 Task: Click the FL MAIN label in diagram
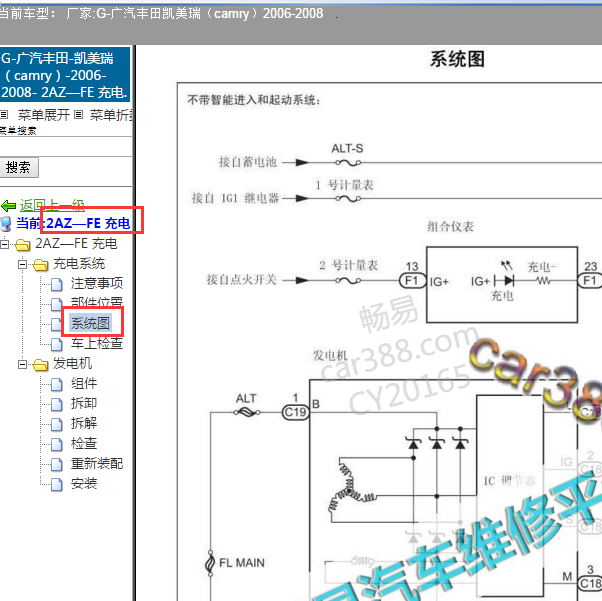click(242, 563)
